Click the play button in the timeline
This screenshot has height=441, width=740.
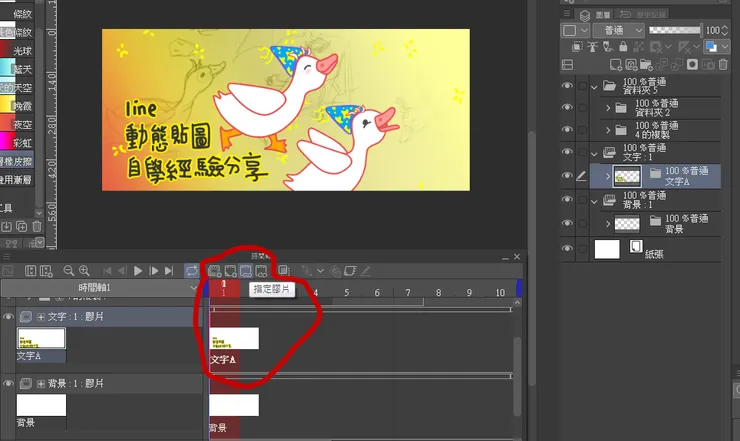coord(139,271)
